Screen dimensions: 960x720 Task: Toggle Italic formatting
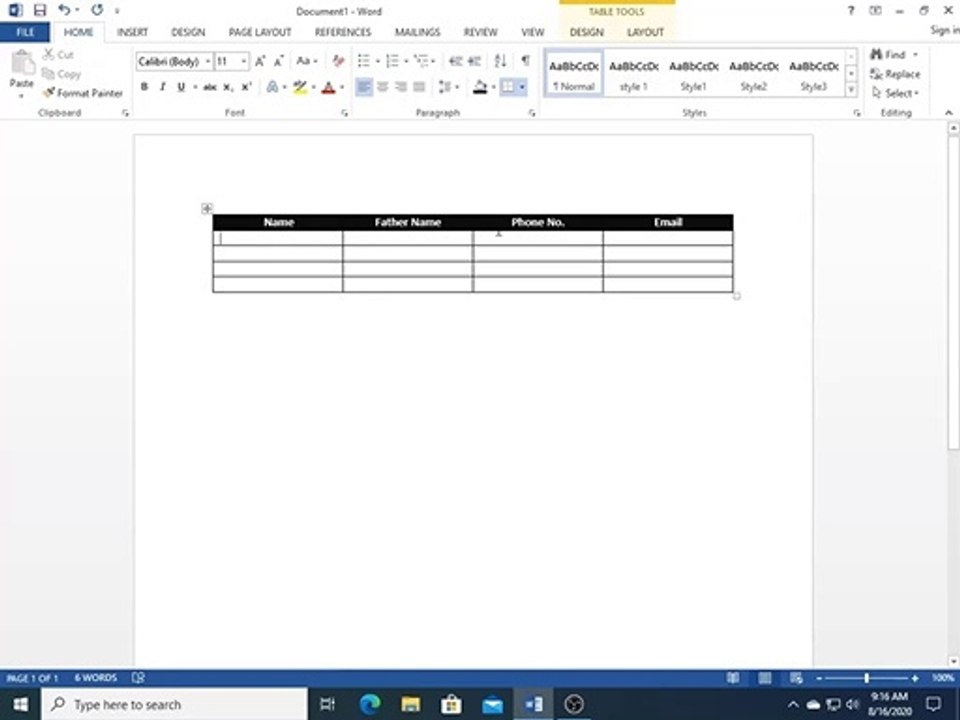coord(162,88)
